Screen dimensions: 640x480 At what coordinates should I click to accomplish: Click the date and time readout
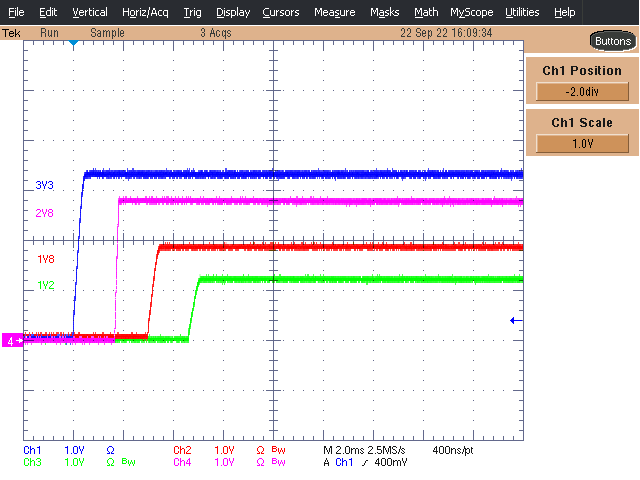pyautogui.click(x=446, y=33)
